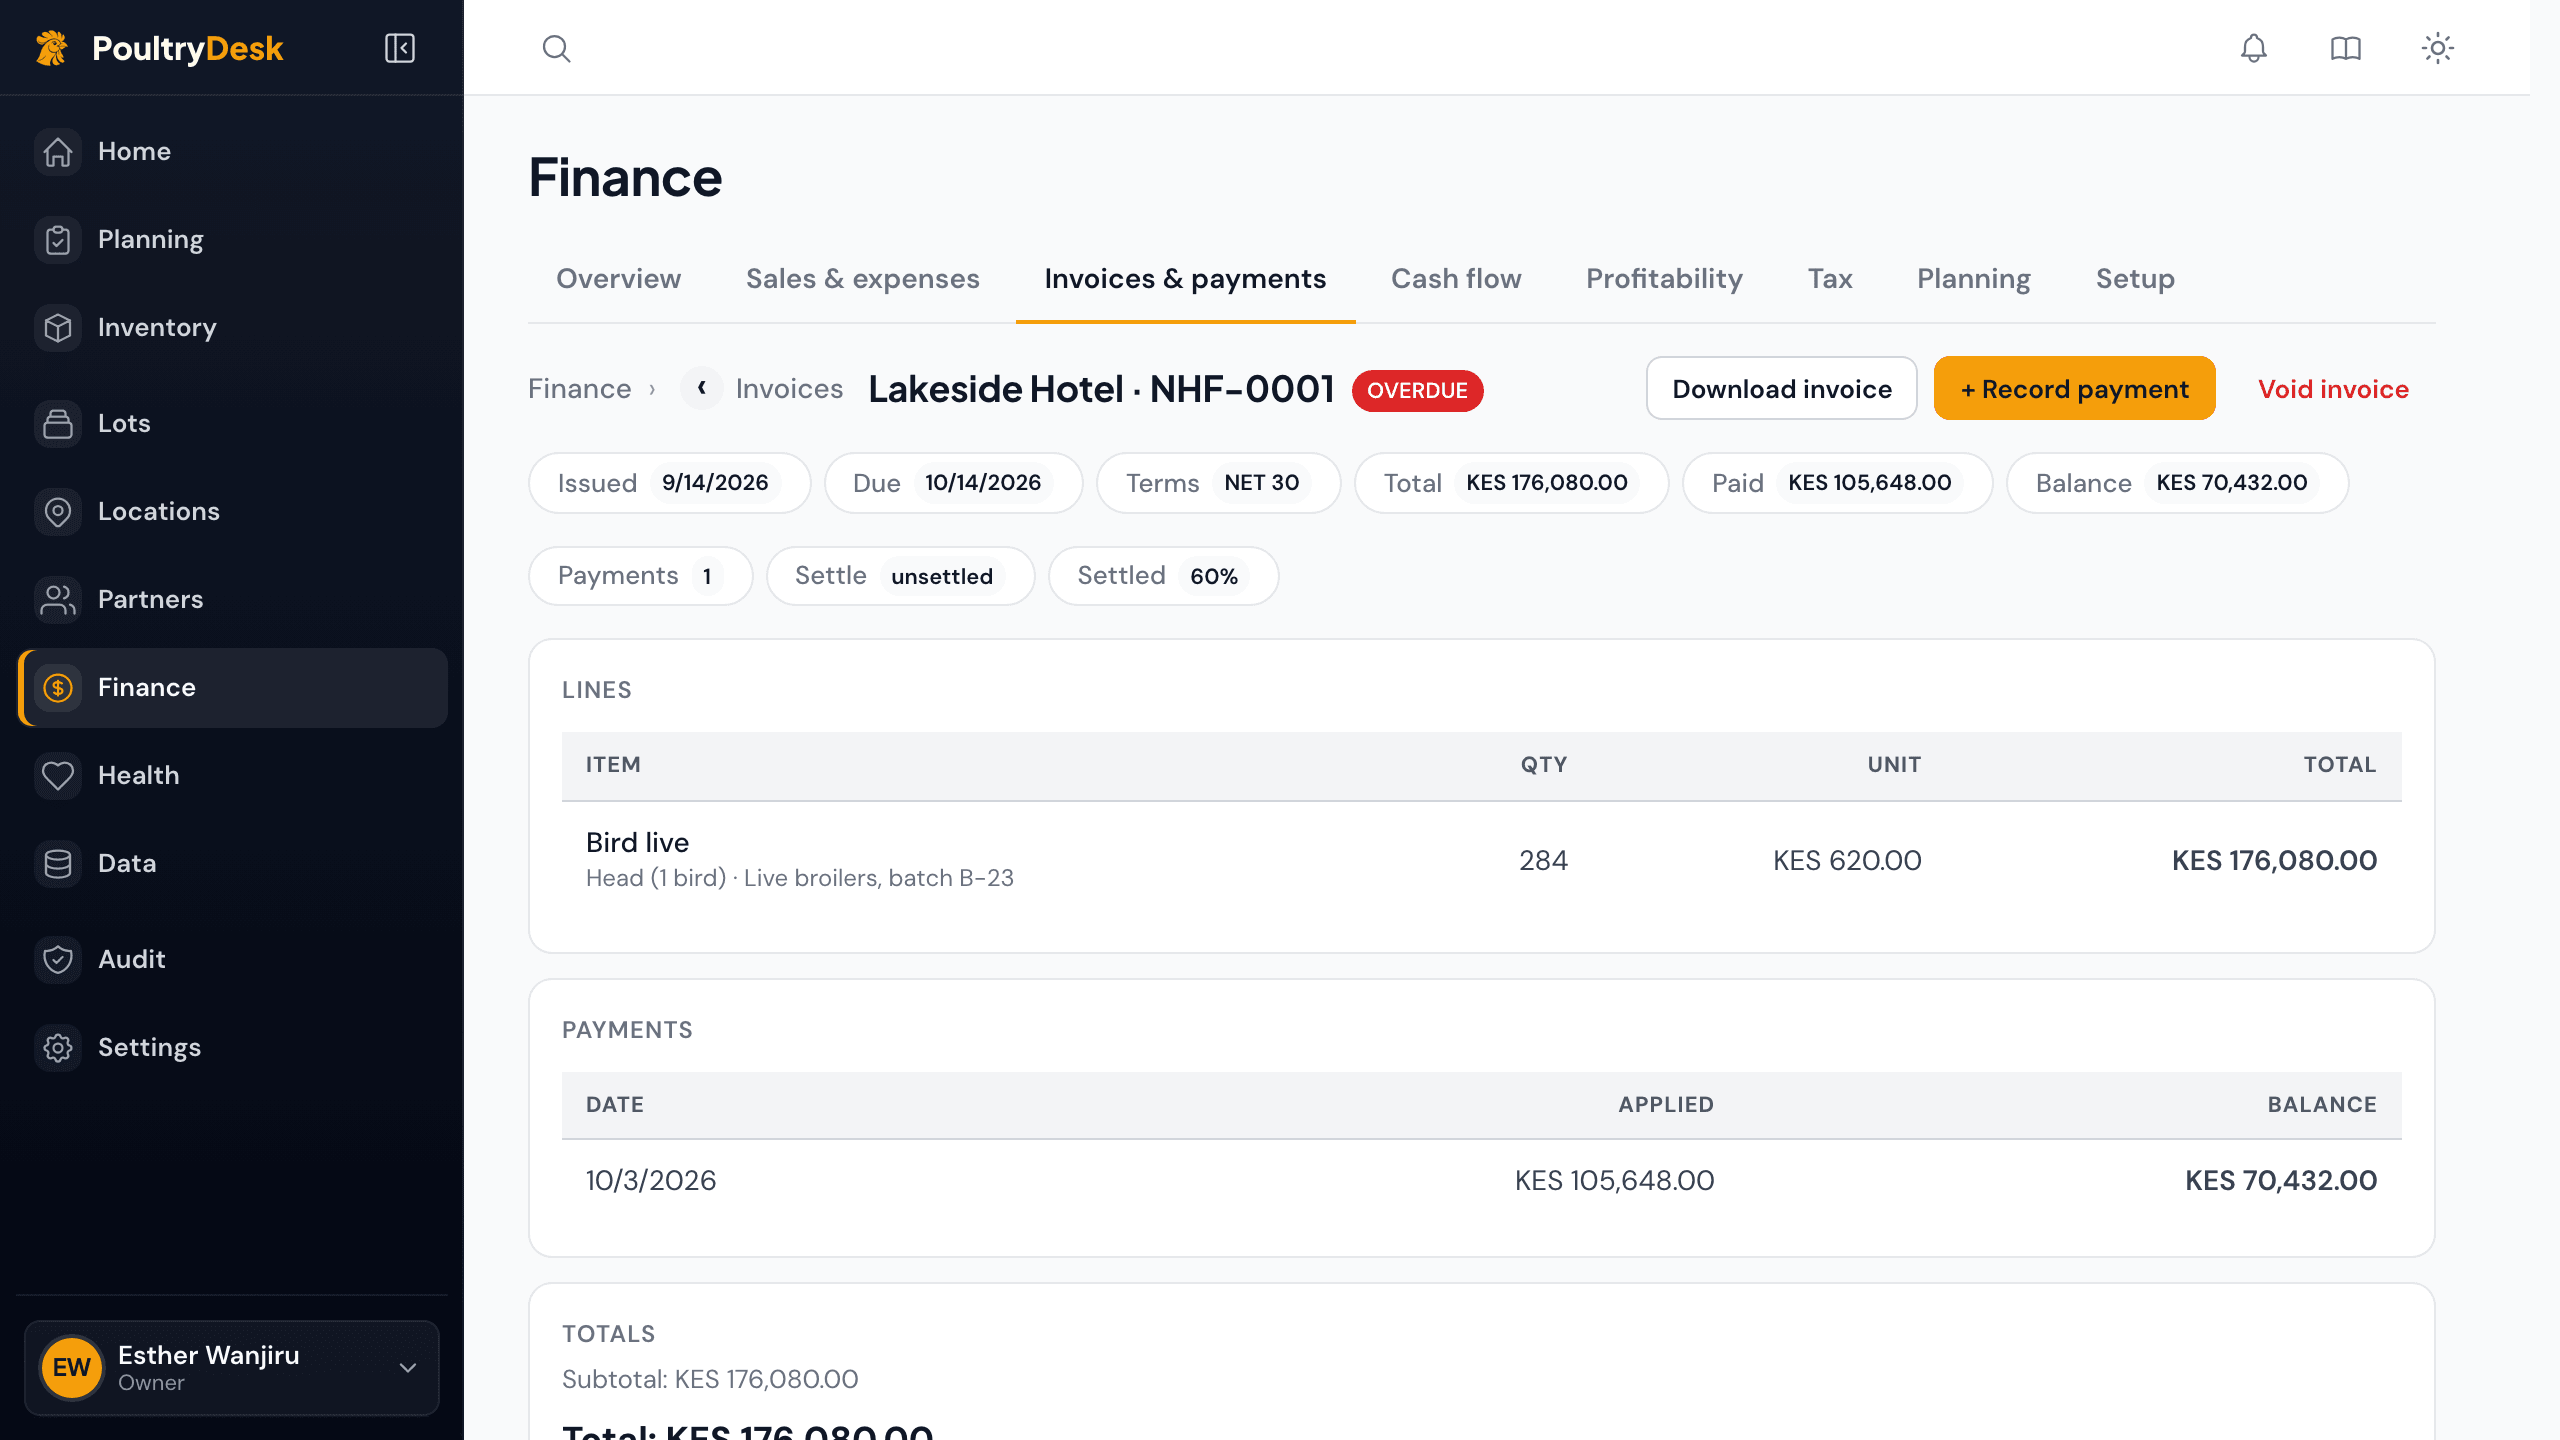
Task: Click the Inventory box icon
Action: [58, 328]
